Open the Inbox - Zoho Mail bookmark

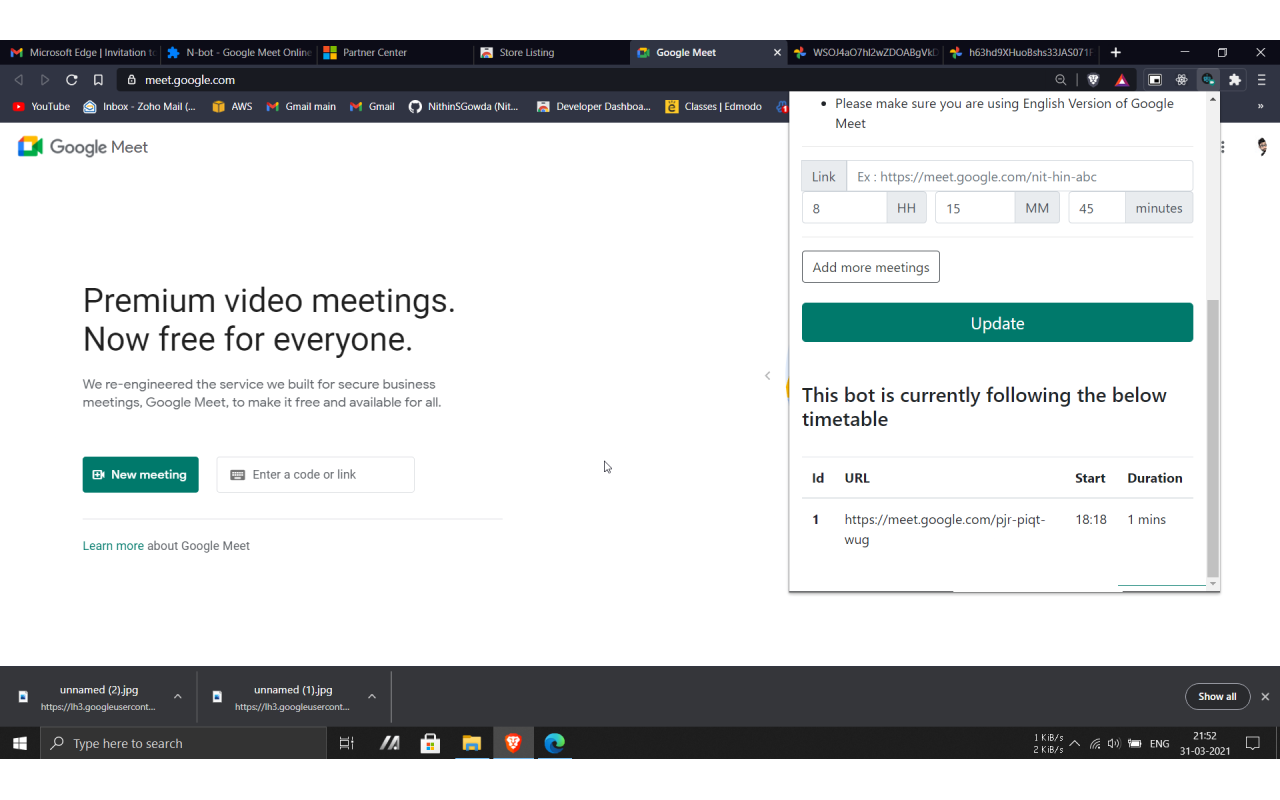139,106
